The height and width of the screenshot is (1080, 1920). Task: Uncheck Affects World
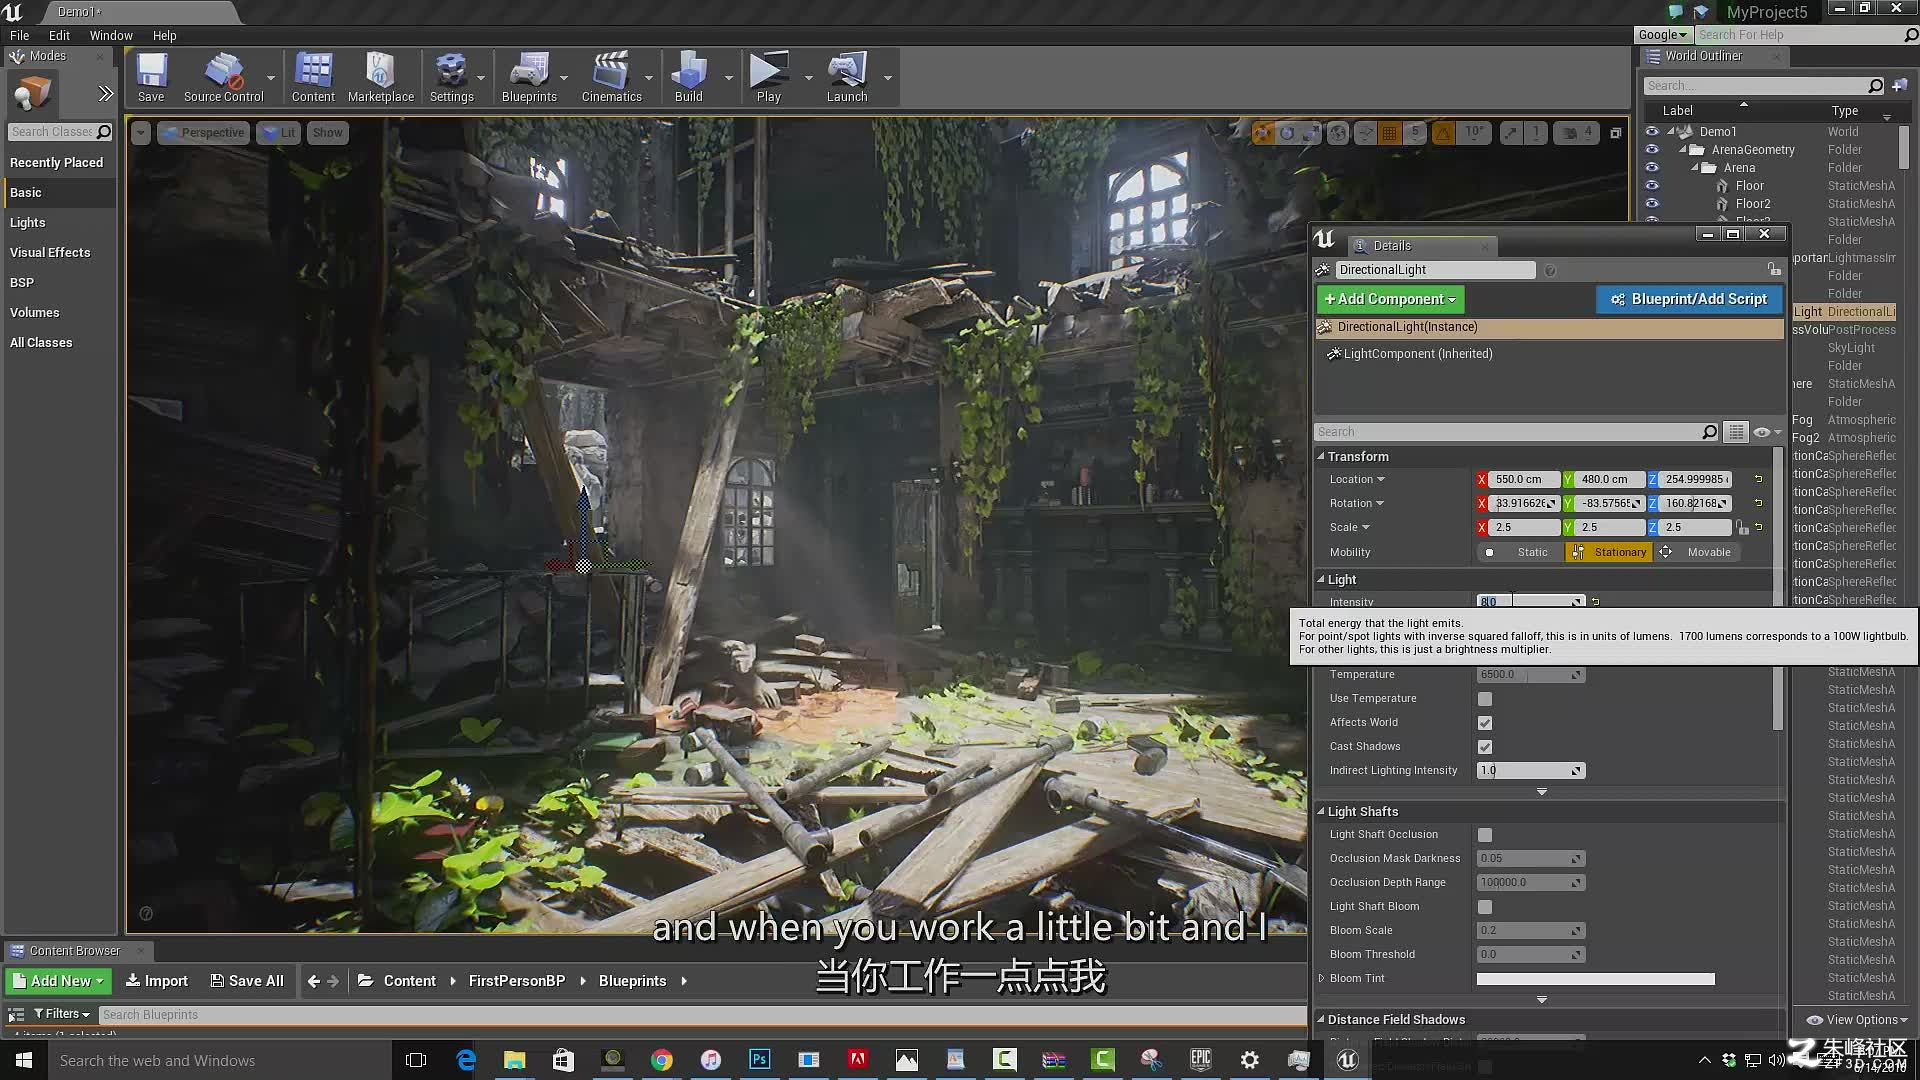pyautogui.click(x=1485, y=723)
